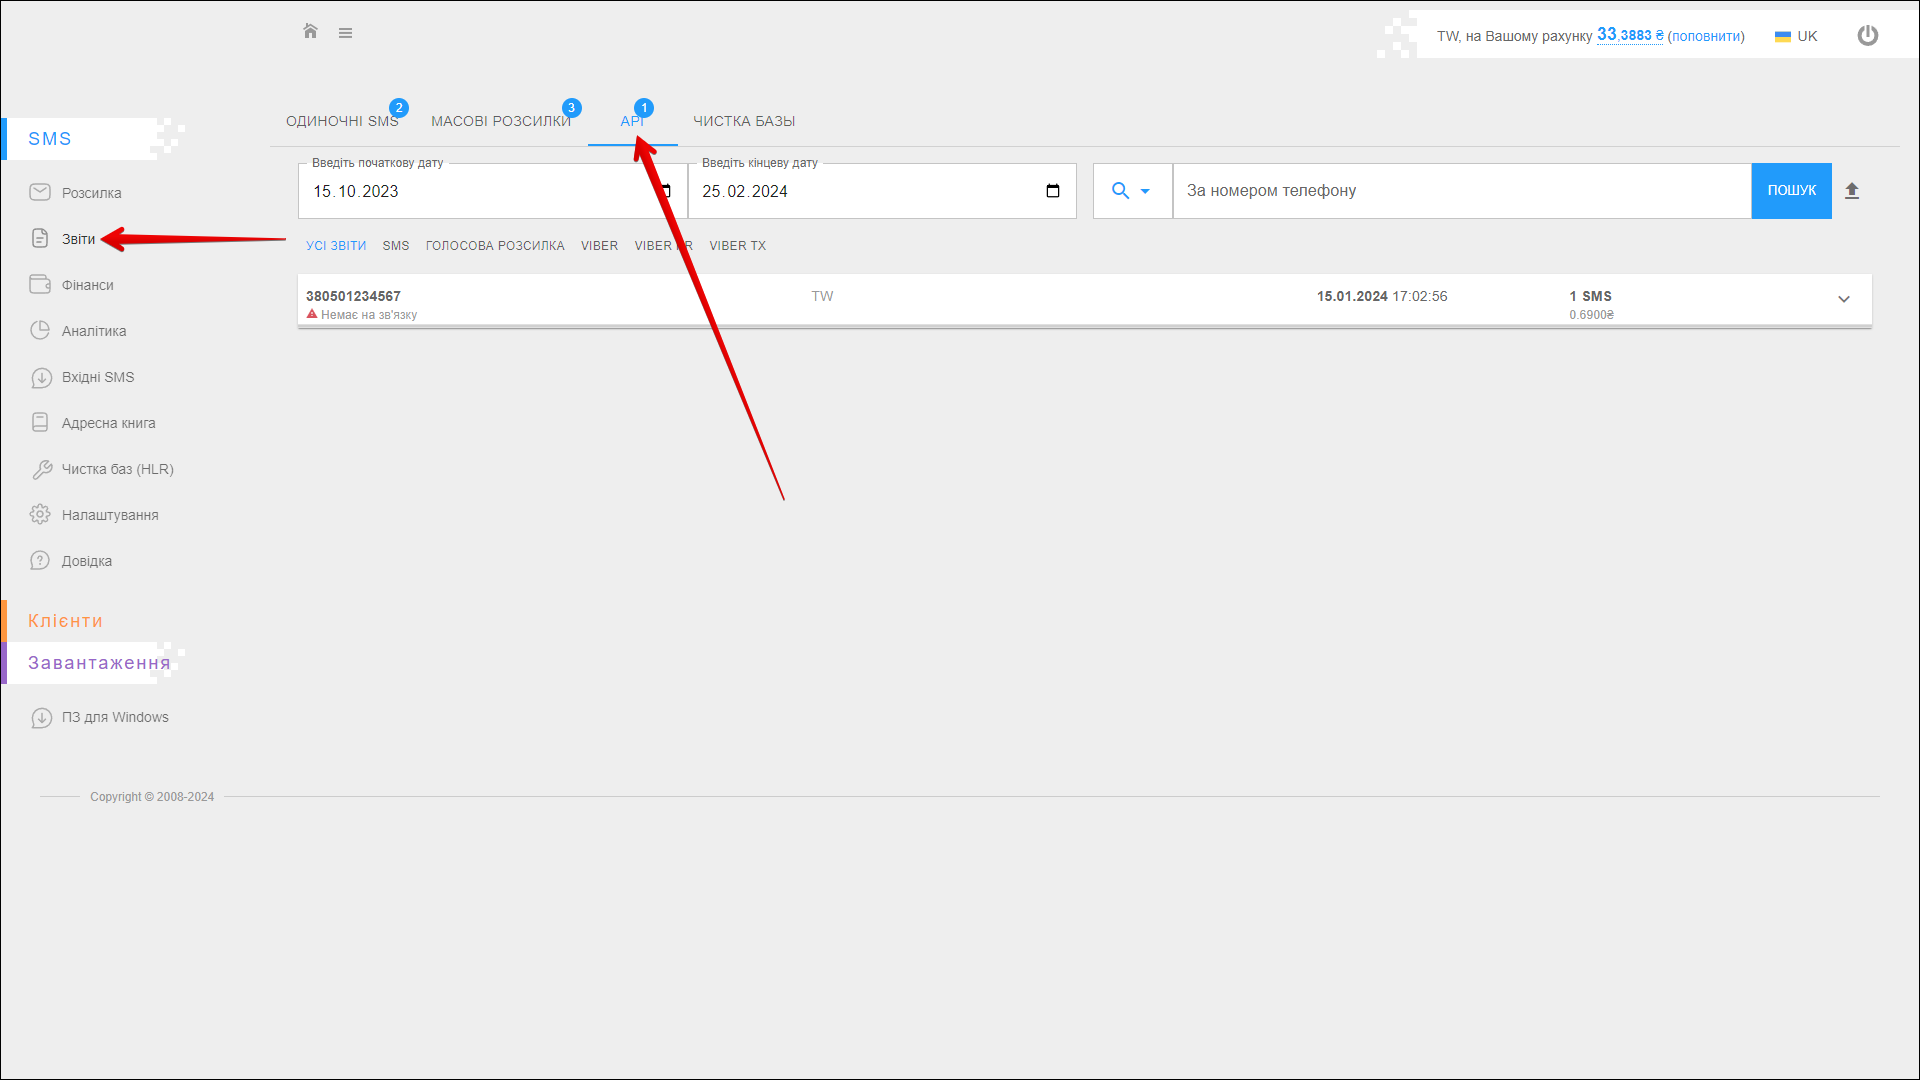Viewport: 1920px width, 1080px height.
Task: Click the поповнити top-up link
Action: coord(1705,36)
